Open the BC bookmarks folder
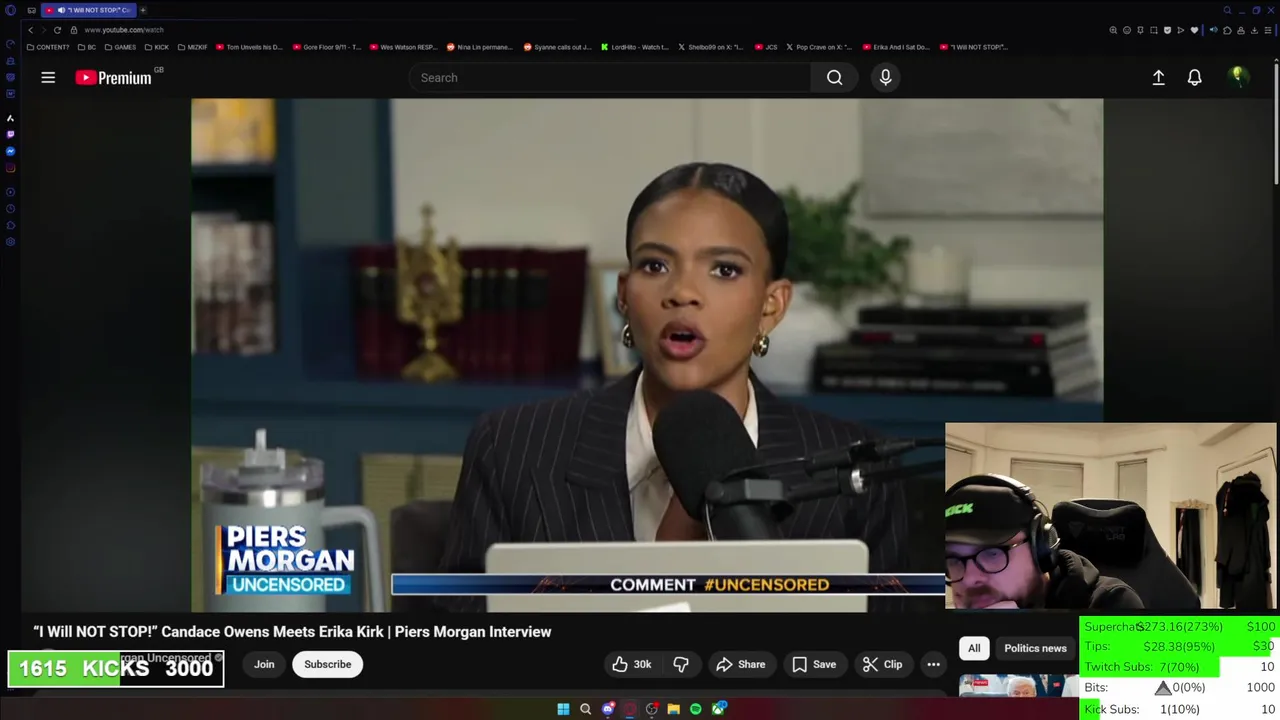This screenshot has height=720, width=1280. tap(87, 47)
